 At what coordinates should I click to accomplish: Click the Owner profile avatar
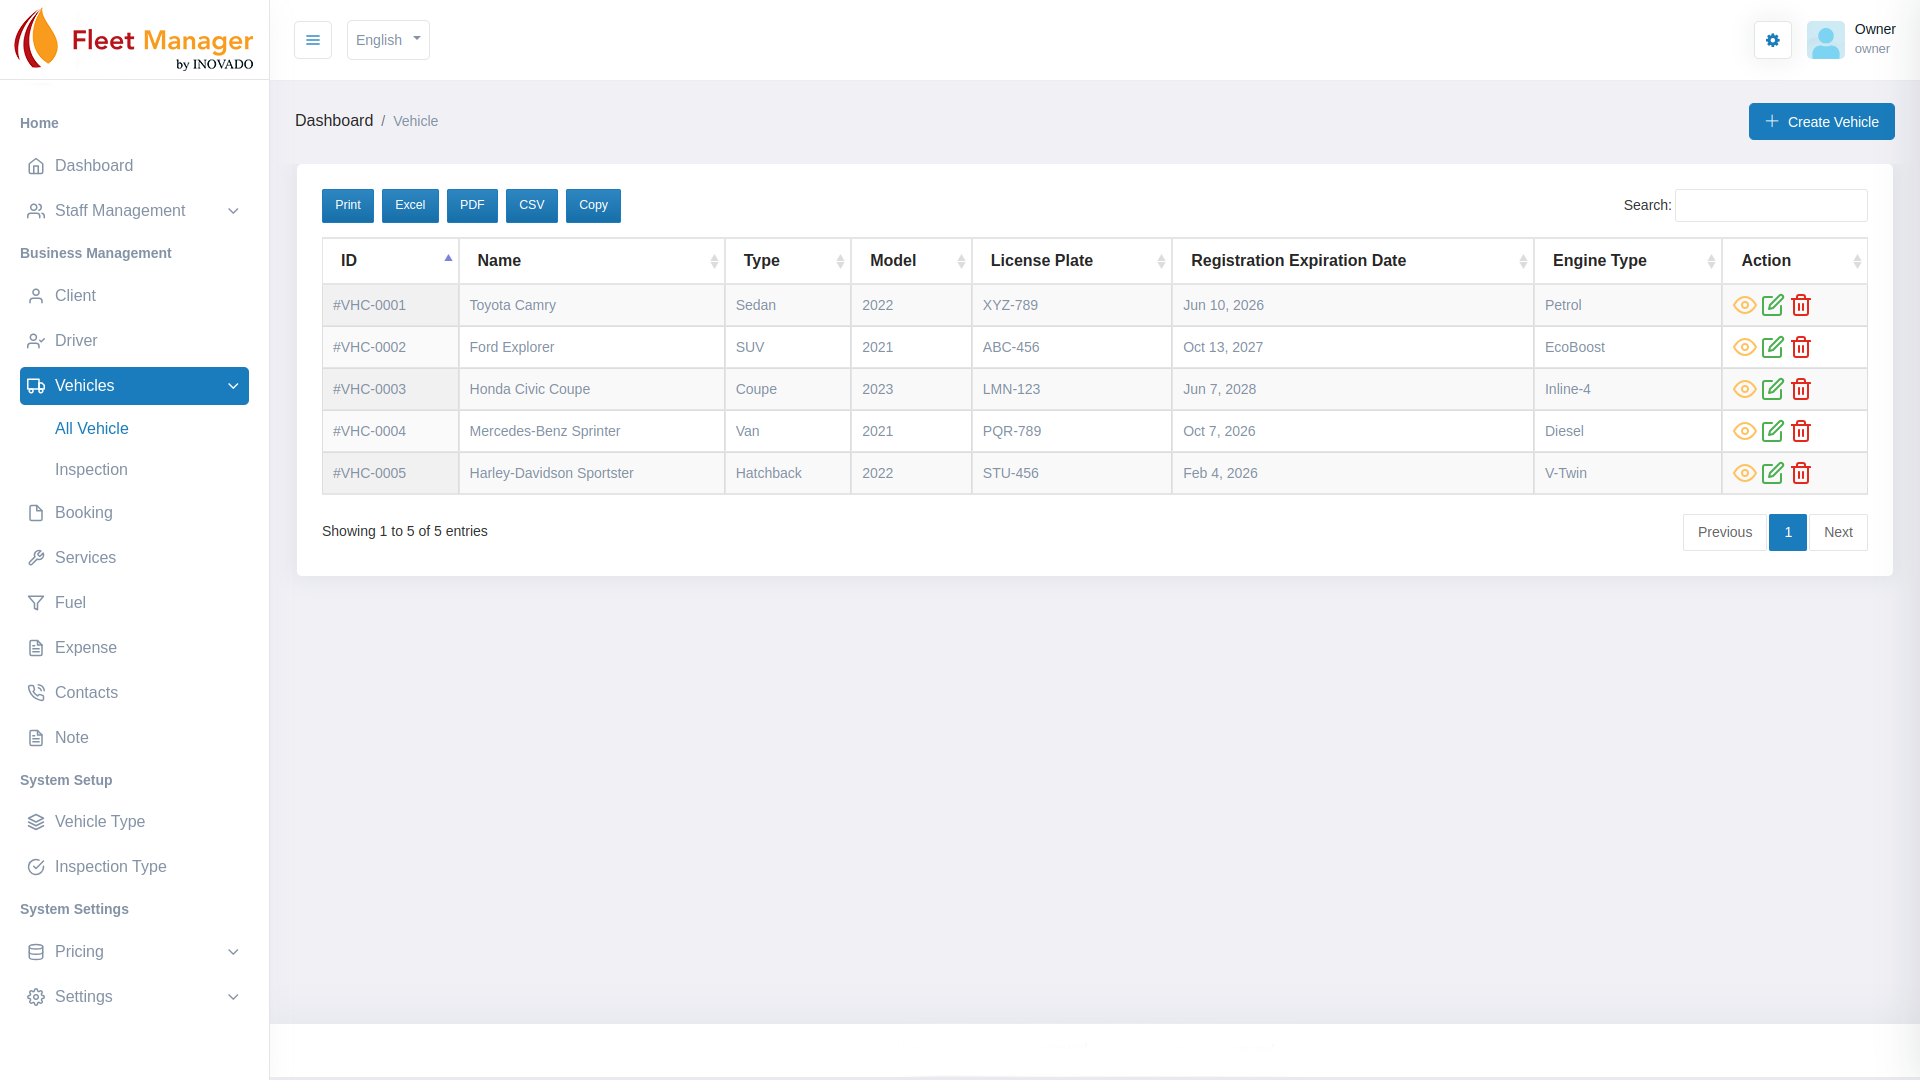click(x=1825, y=40)
